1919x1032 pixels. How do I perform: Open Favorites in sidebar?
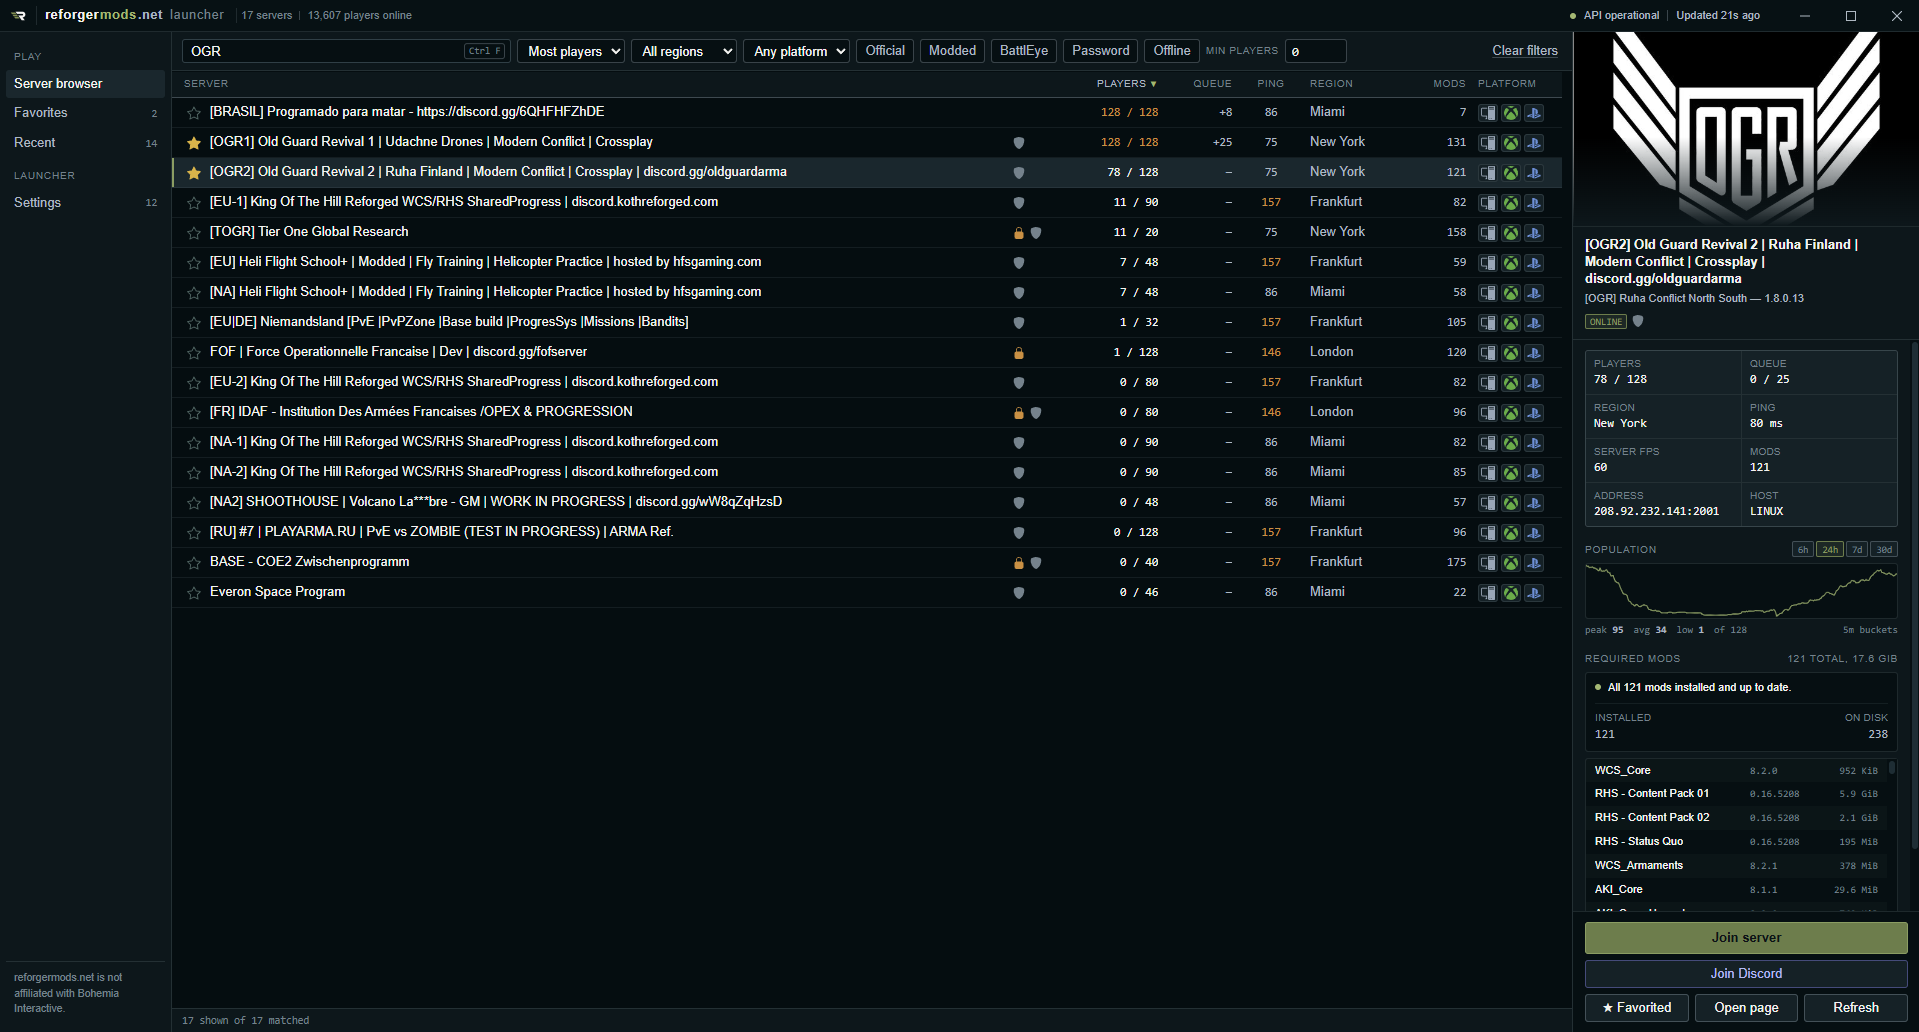[85, 113]
